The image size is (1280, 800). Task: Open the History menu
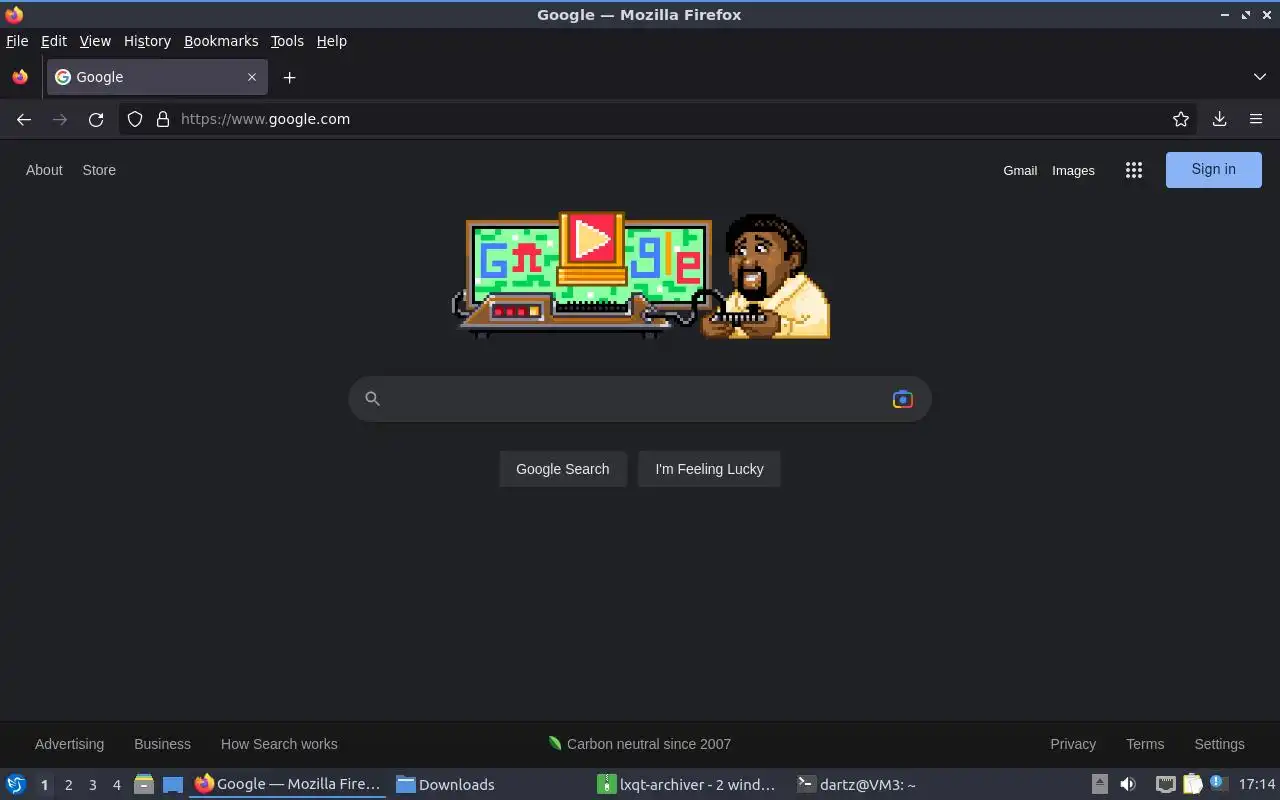coord(147,41)
